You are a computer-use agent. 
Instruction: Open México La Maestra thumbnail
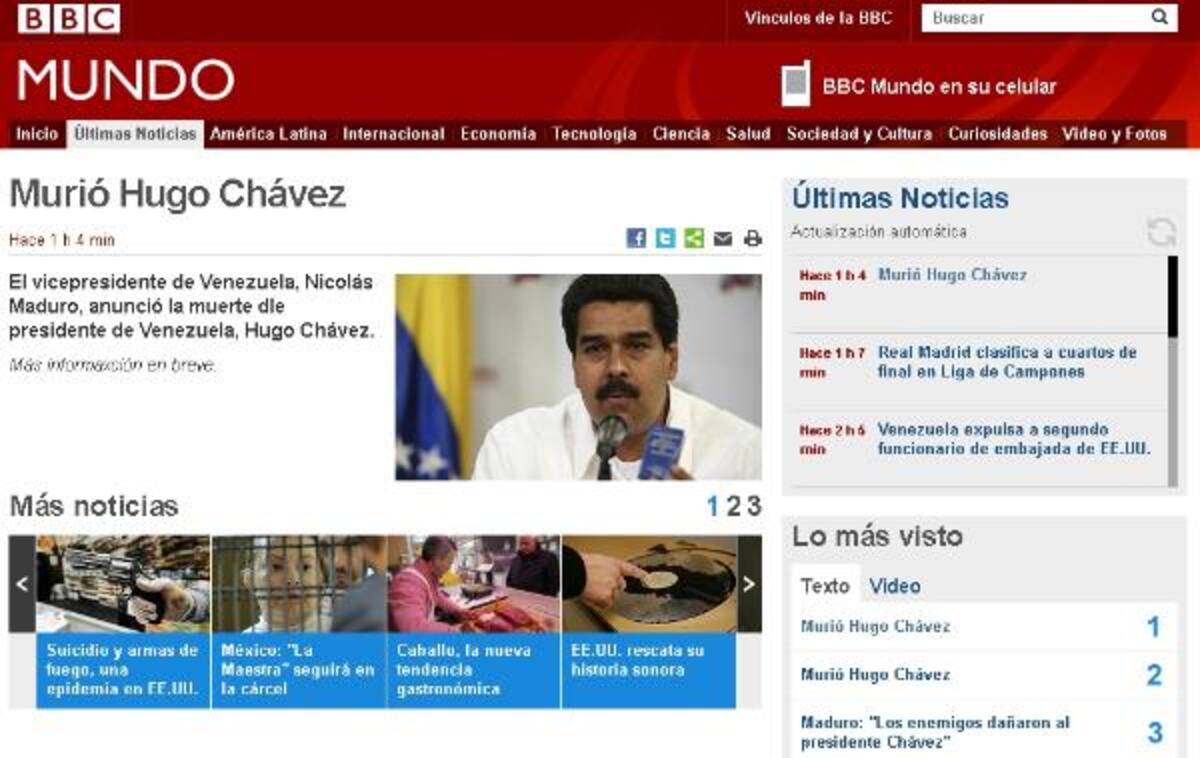click(299, 584)
